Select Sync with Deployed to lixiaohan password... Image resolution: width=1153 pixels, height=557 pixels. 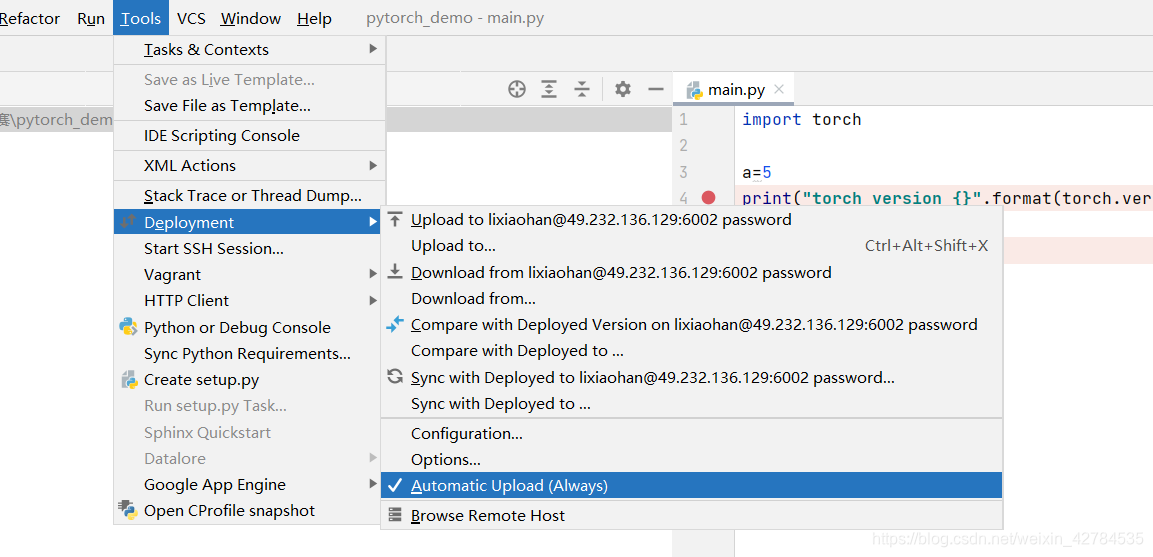[691, 377]
